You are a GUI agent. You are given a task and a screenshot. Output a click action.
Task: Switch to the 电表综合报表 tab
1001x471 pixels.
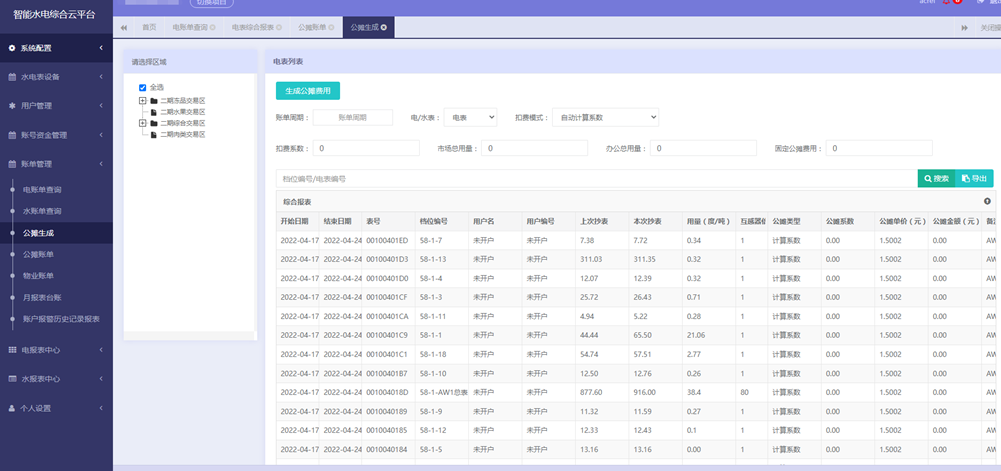[x=253, y=27]
